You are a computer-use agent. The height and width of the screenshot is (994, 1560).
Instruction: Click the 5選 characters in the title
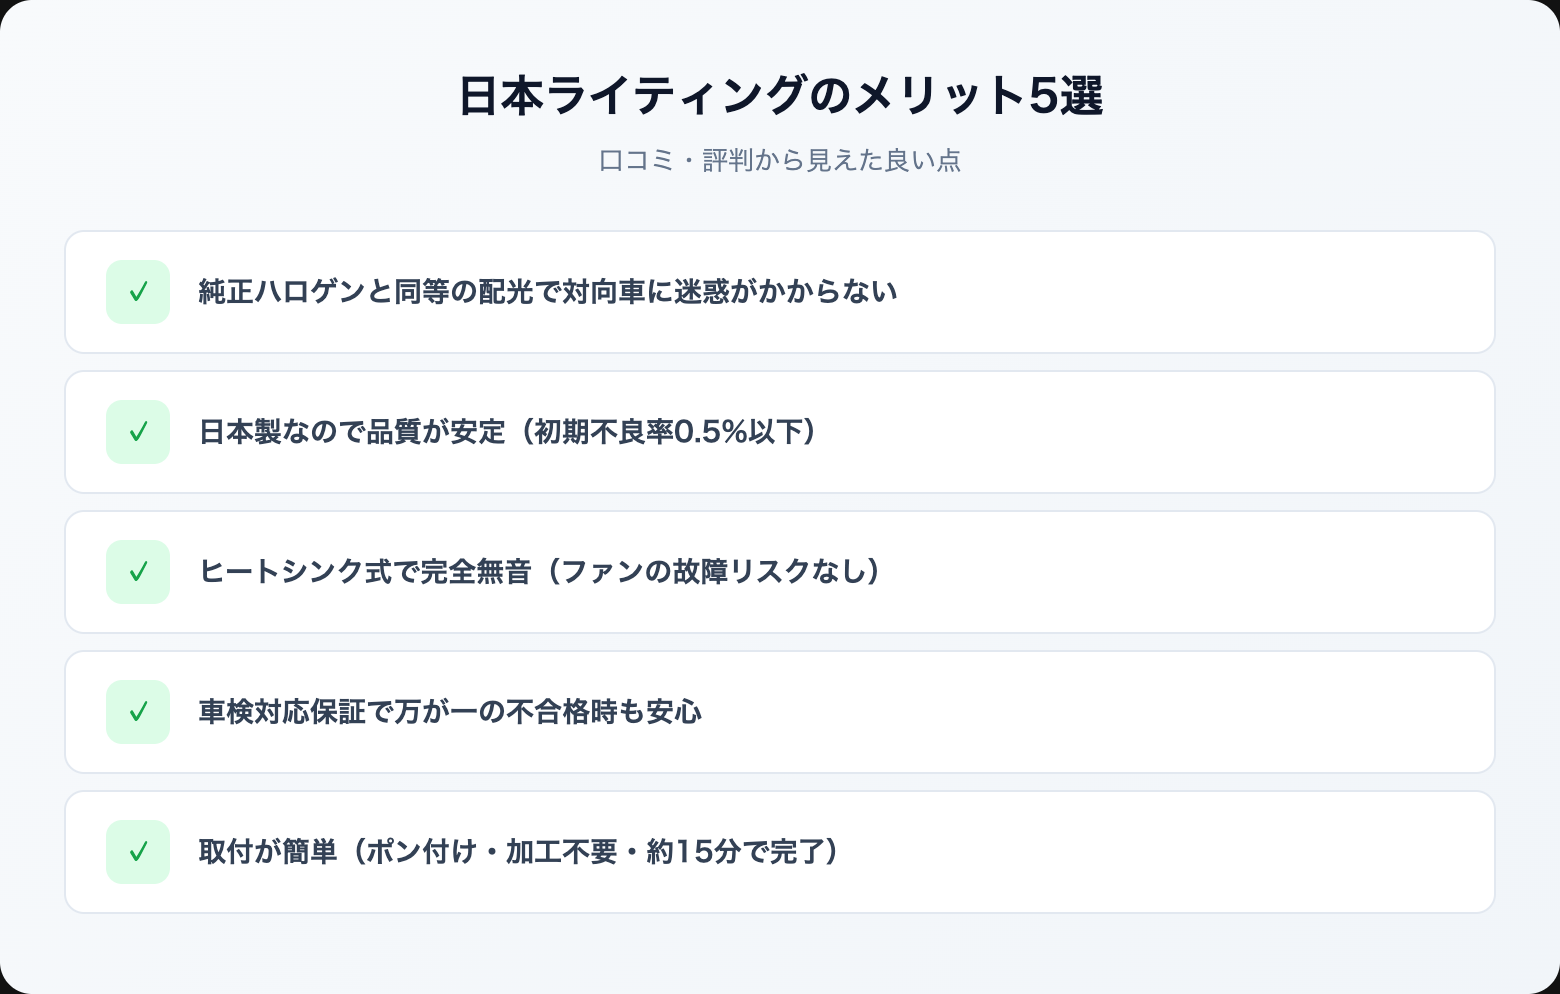(1066, 96)
